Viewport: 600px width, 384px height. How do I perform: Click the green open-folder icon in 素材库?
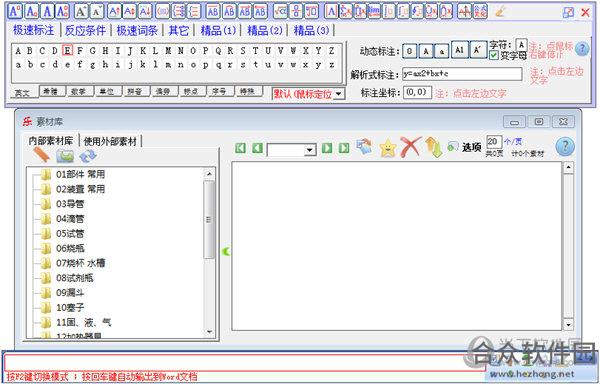(x=65, y=156)
